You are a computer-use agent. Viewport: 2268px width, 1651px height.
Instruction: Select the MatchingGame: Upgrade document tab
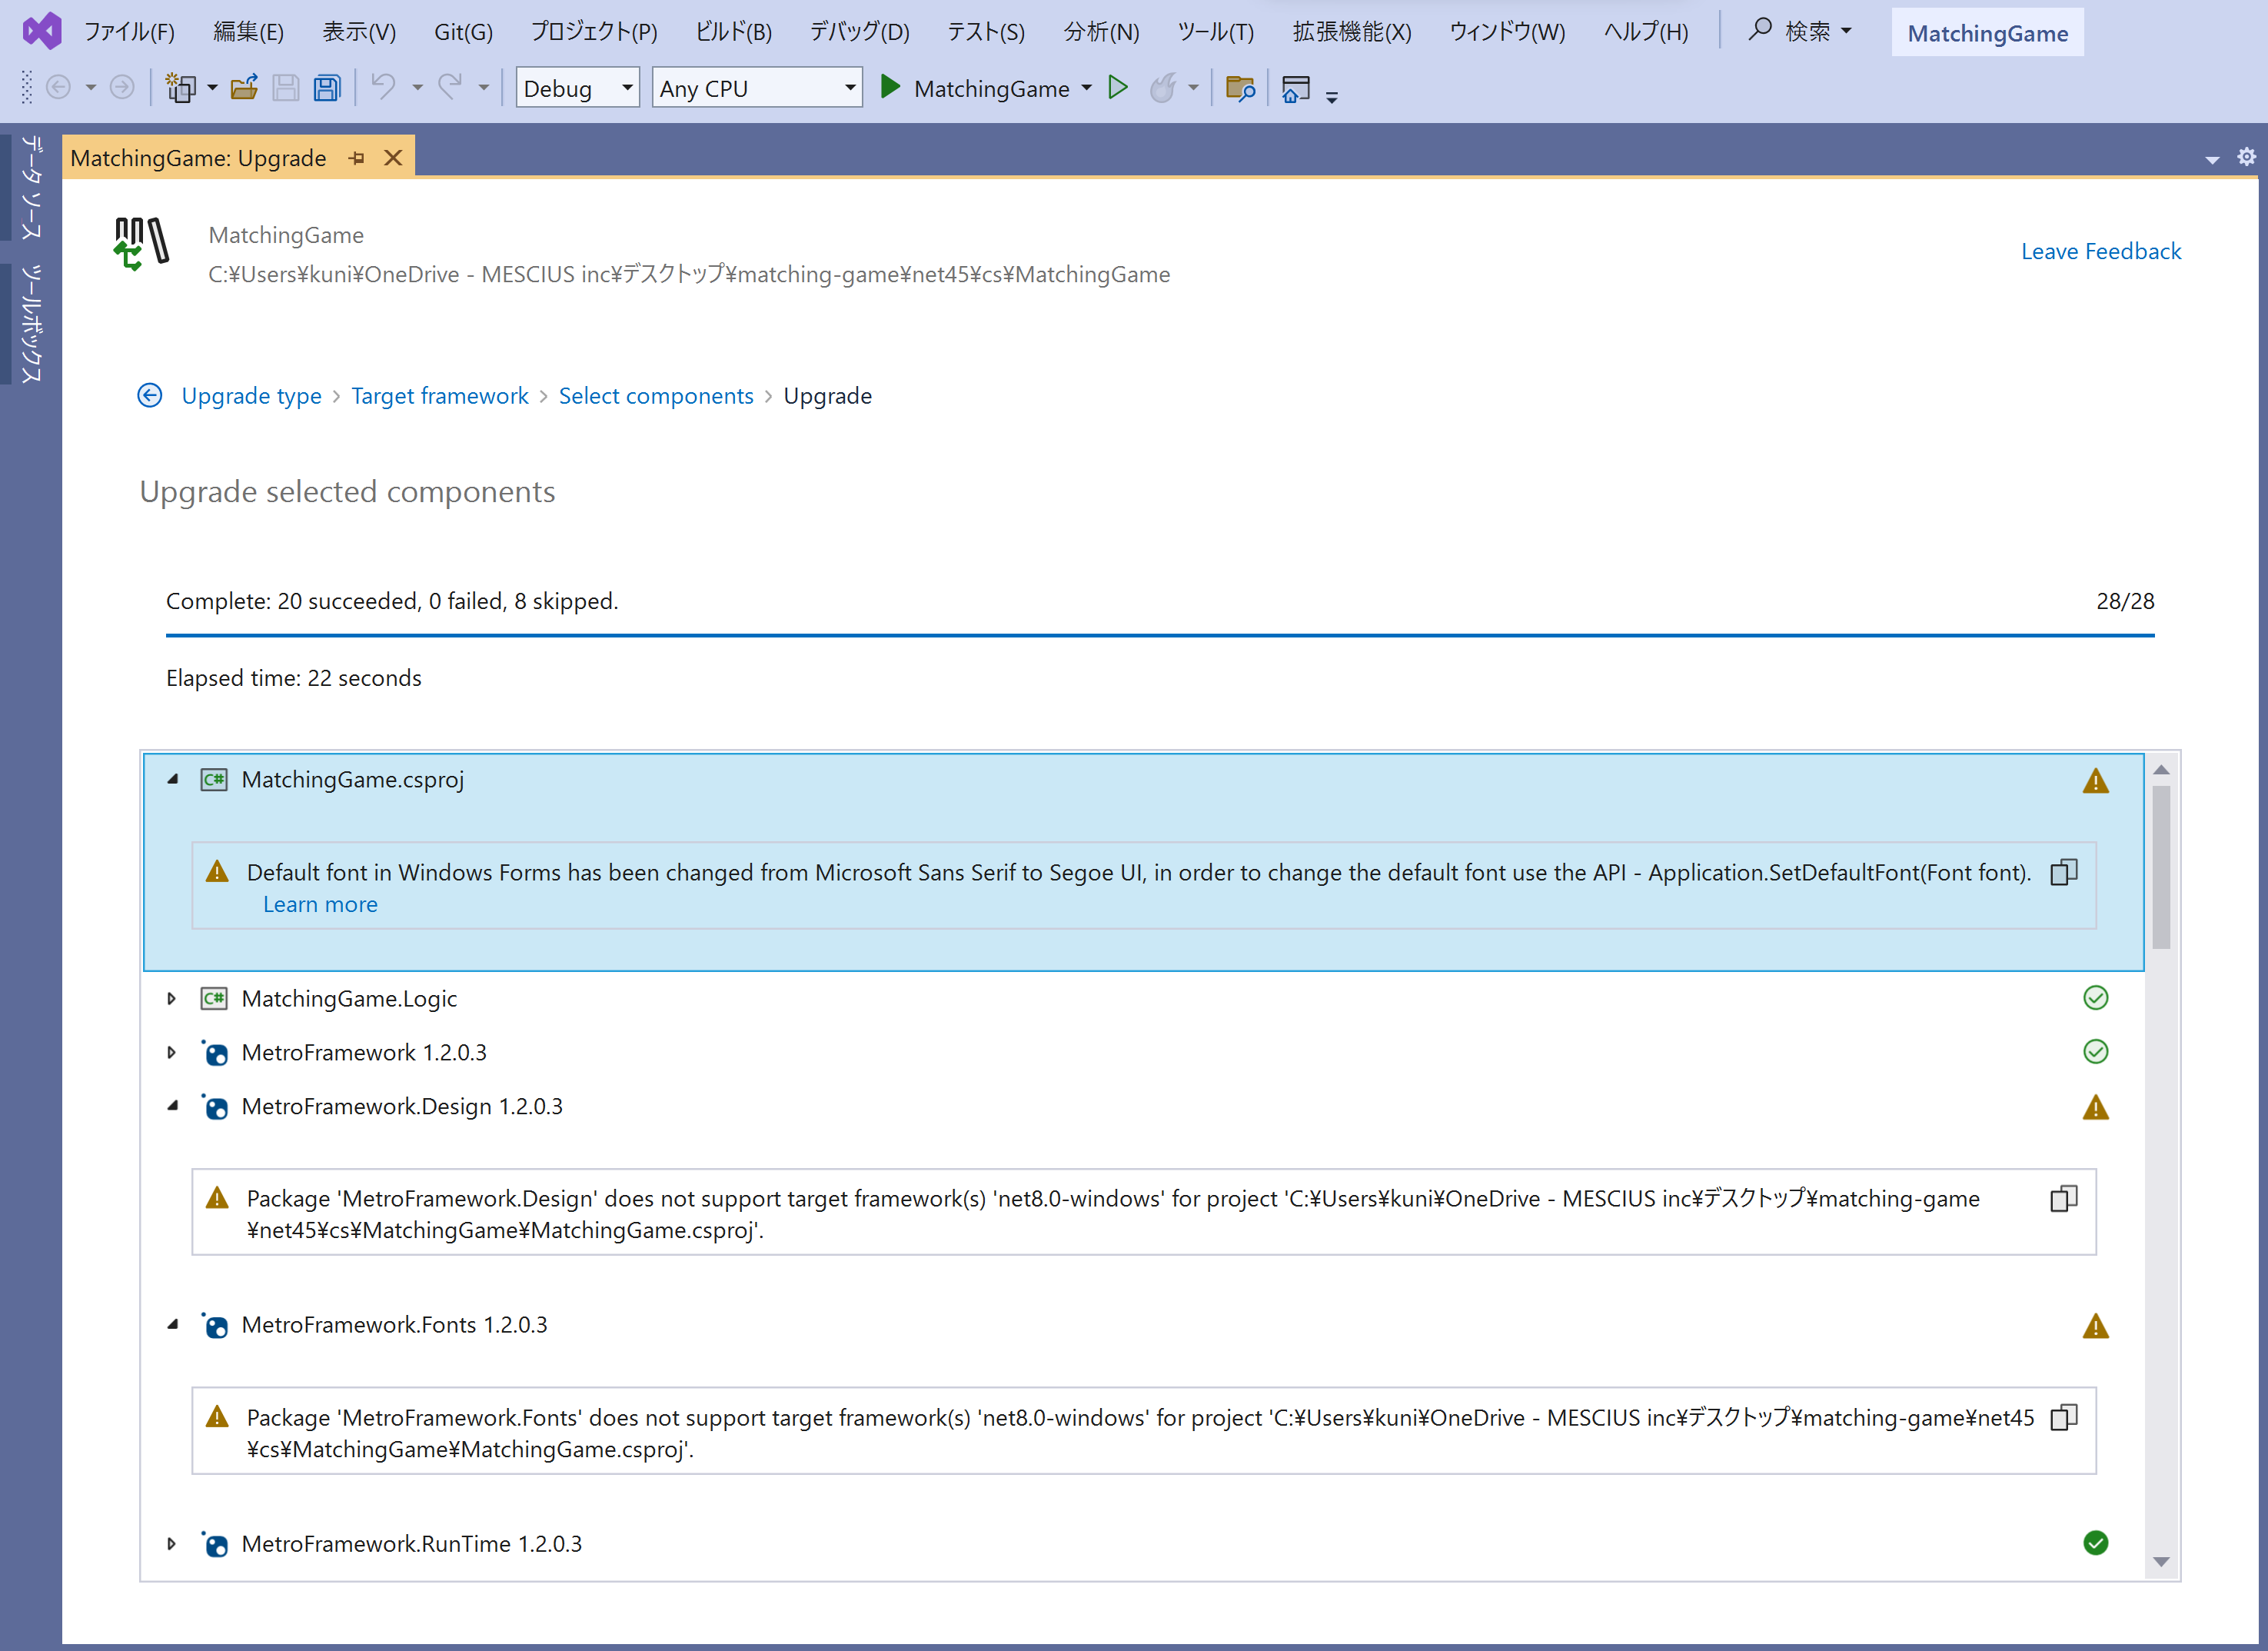tap(198, 158)
